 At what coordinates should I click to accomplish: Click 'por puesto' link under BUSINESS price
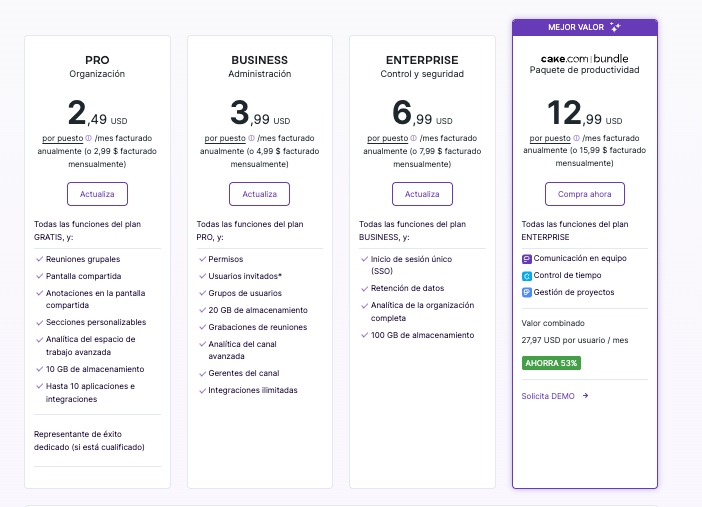pos(225,138)
